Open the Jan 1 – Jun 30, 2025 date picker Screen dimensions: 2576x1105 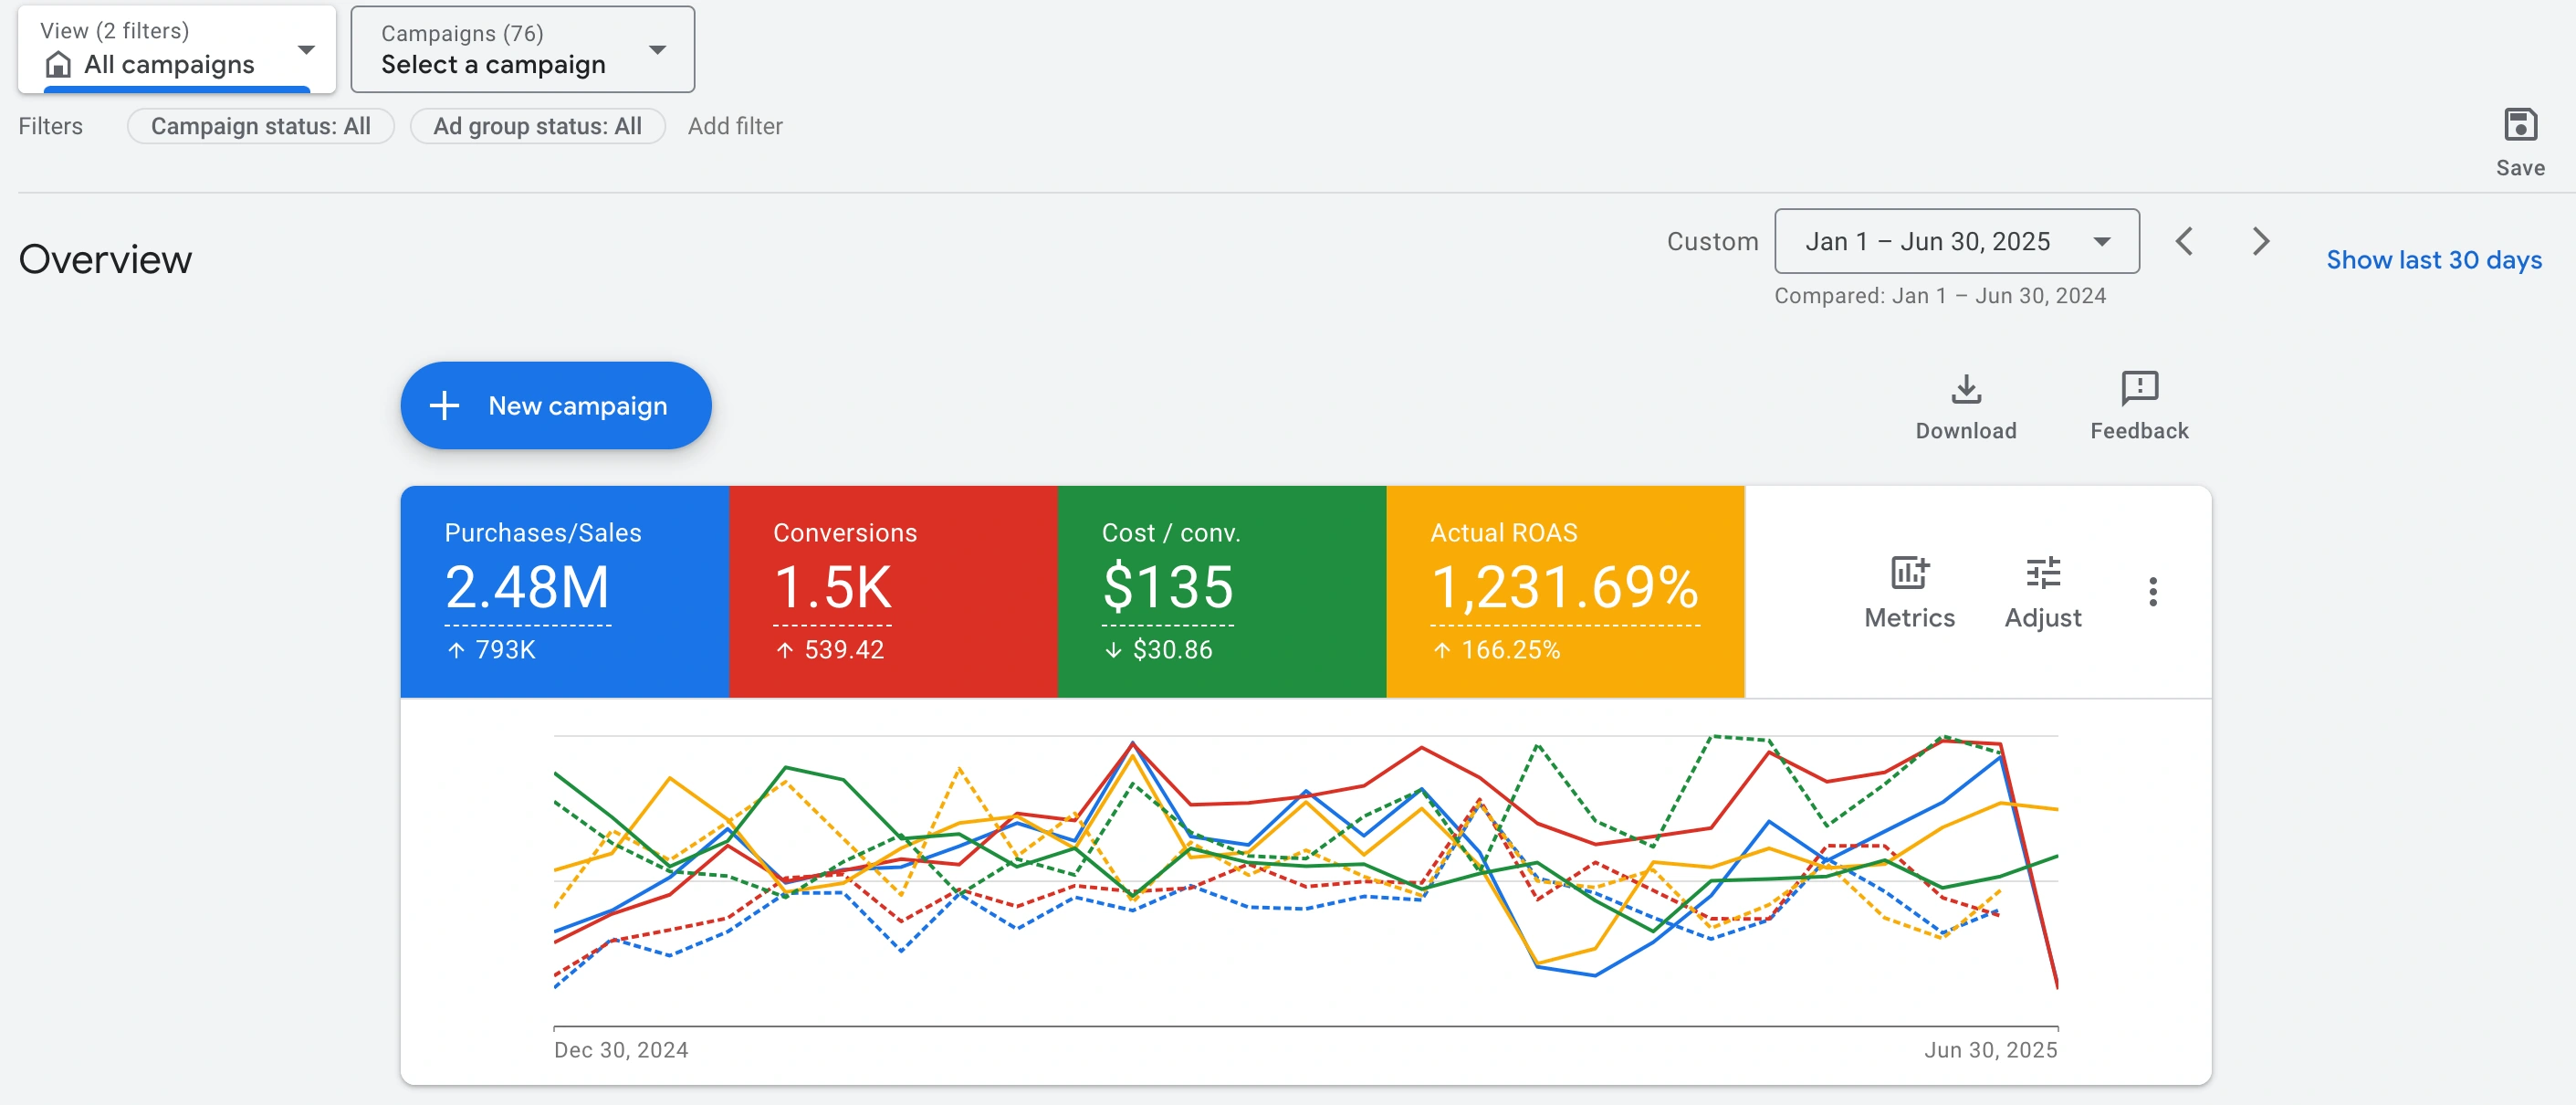(x=1955, y=242)
